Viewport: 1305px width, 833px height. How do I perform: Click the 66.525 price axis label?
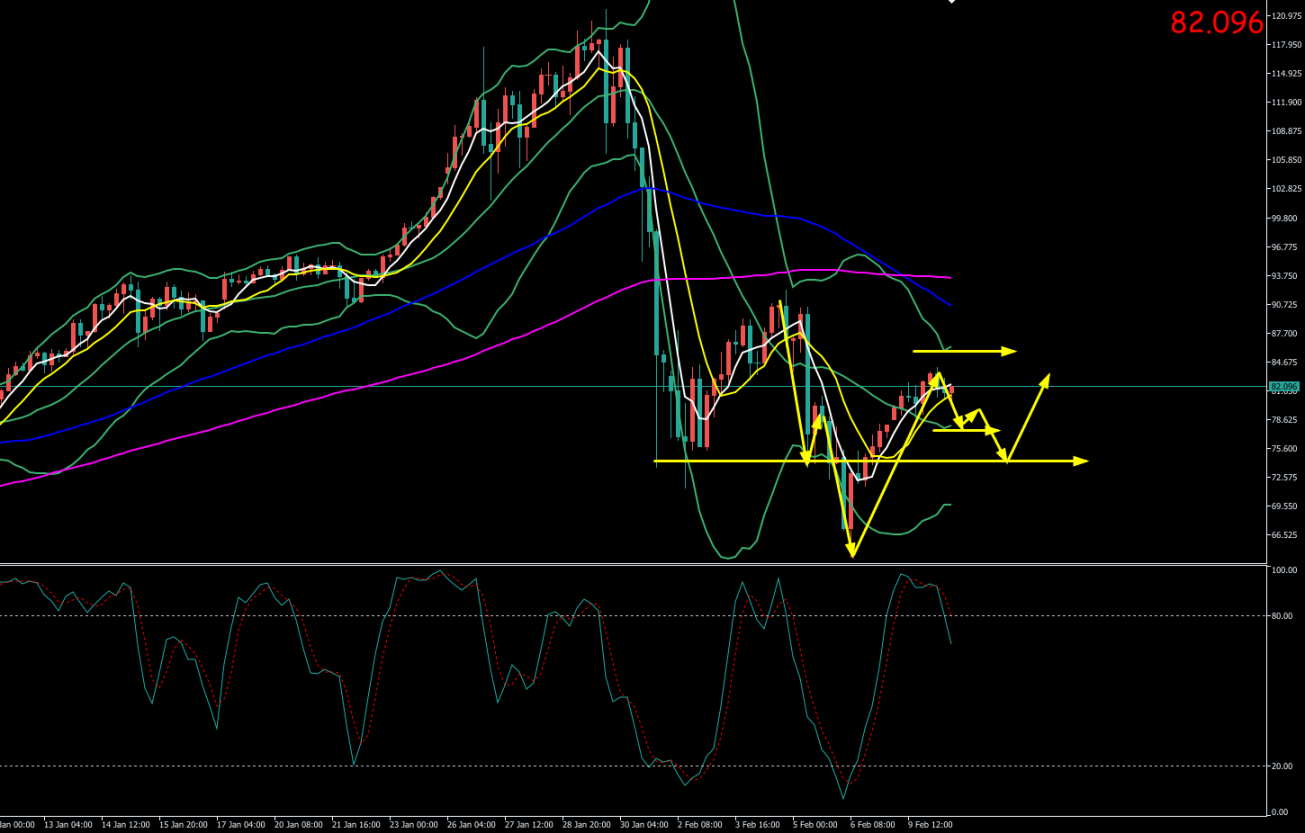[x=1283, y=536]
